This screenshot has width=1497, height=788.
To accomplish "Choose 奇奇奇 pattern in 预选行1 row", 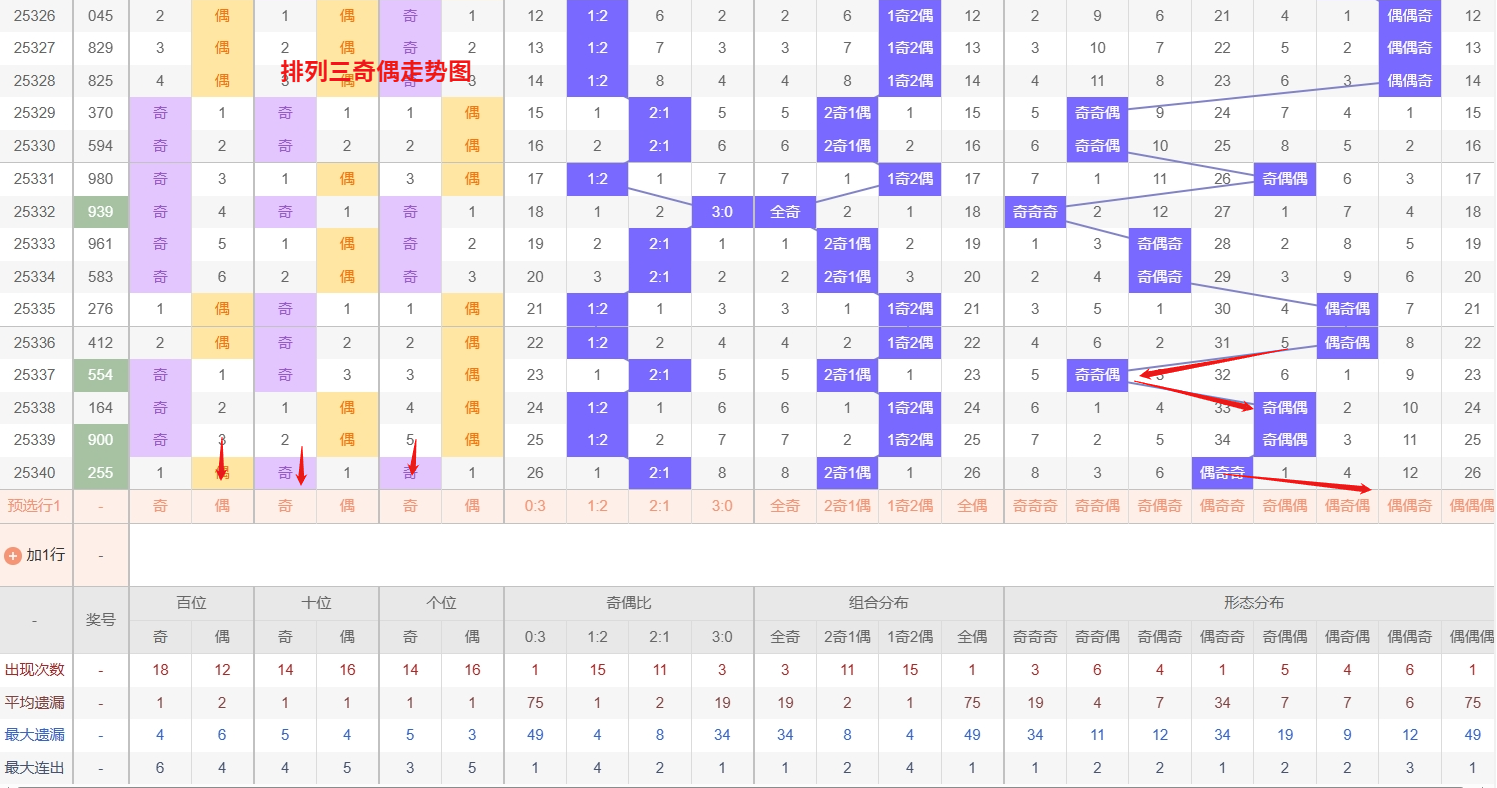I will (x=1035, y=506).
